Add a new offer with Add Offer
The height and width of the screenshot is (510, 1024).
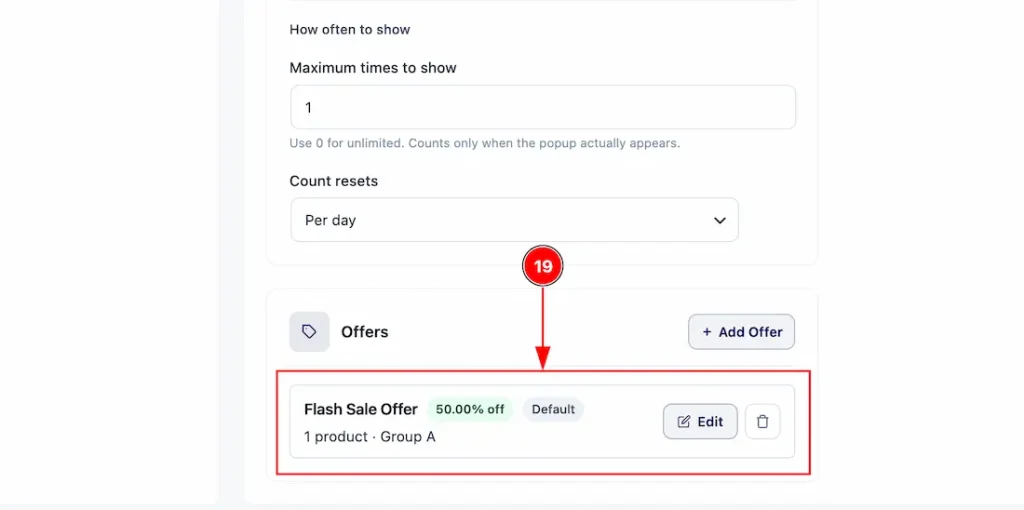pyautogui.click(x=741, y=332)
